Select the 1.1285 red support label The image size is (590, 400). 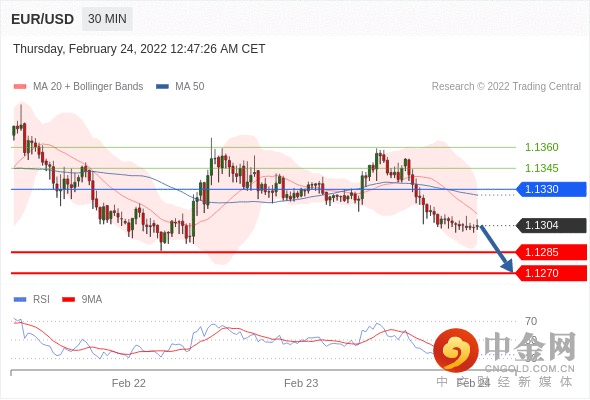pos(551,252)
